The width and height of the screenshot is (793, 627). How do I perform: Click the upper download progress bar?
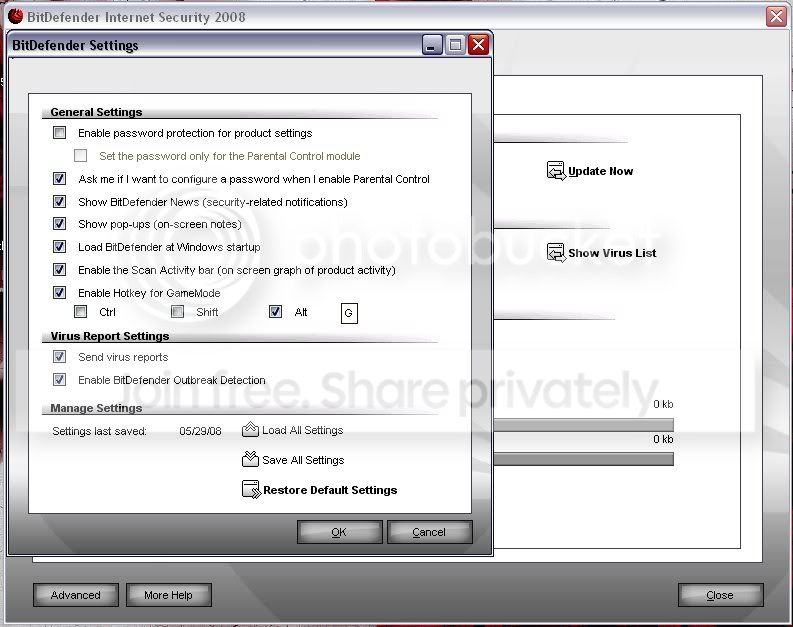(583, 425)
